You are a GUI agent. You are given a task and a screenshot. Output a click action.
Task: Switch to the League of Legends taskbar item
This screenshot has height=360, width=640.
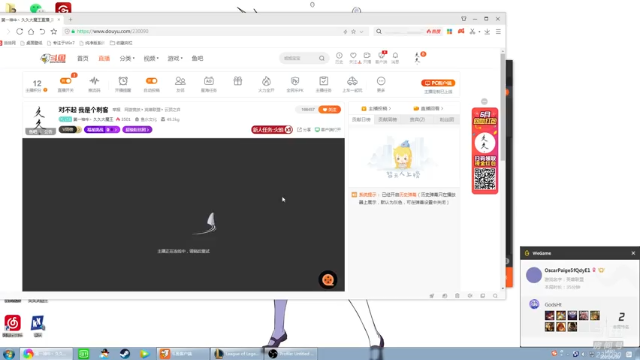point(237,354)
